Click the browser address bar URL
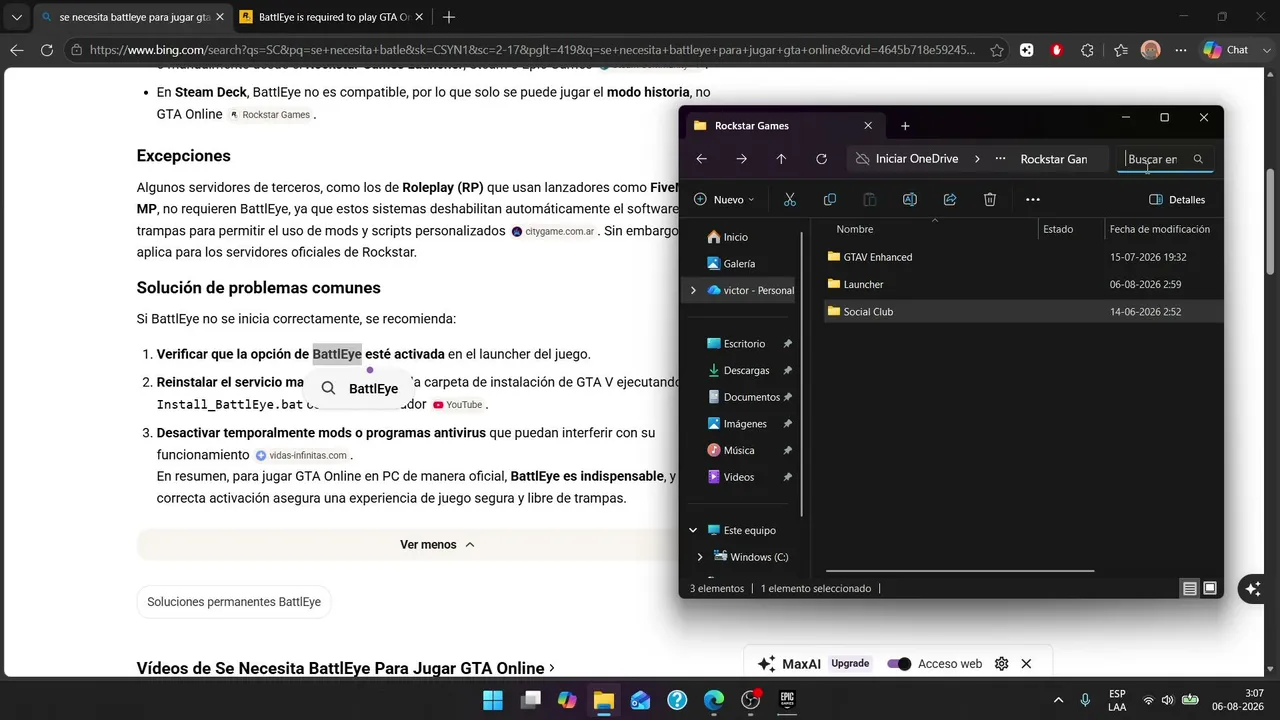Viewport: 1280px width, 720px height. coord(532,50)
